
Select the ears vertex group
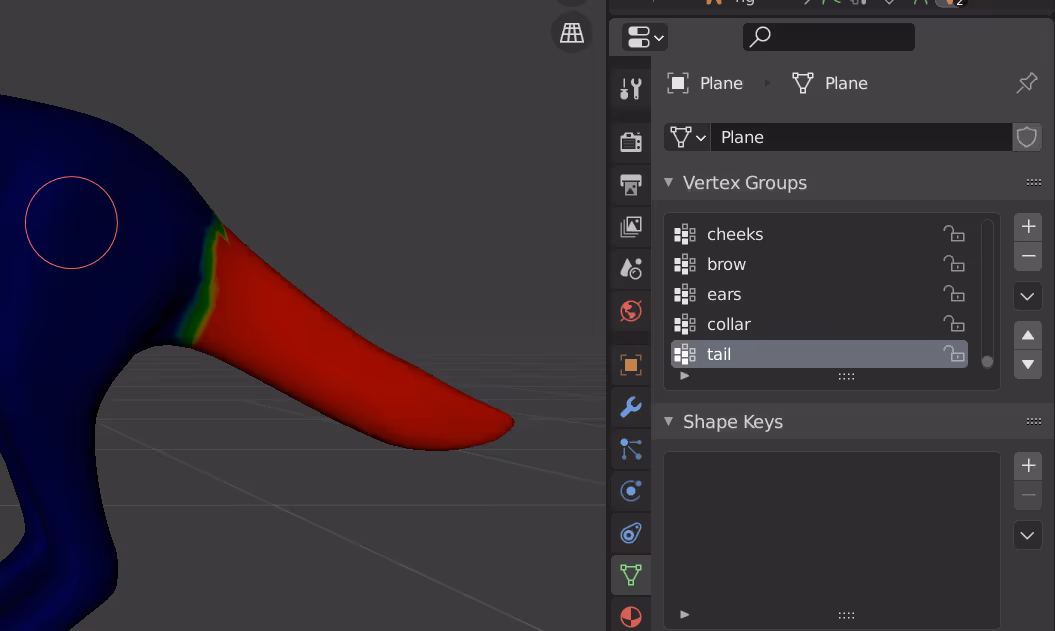819,294
